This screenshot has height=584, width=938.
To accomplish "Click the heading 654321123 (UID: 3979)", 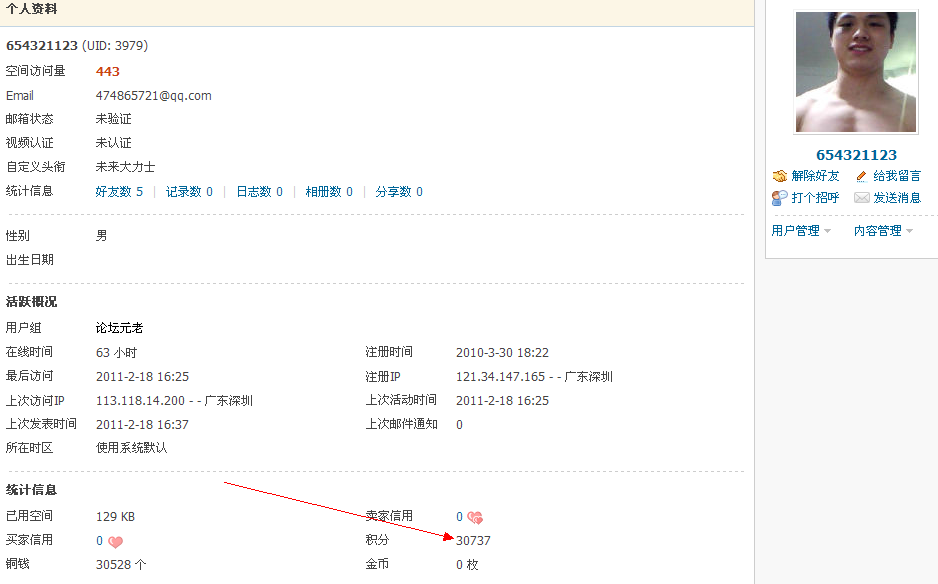I will 77,45.
